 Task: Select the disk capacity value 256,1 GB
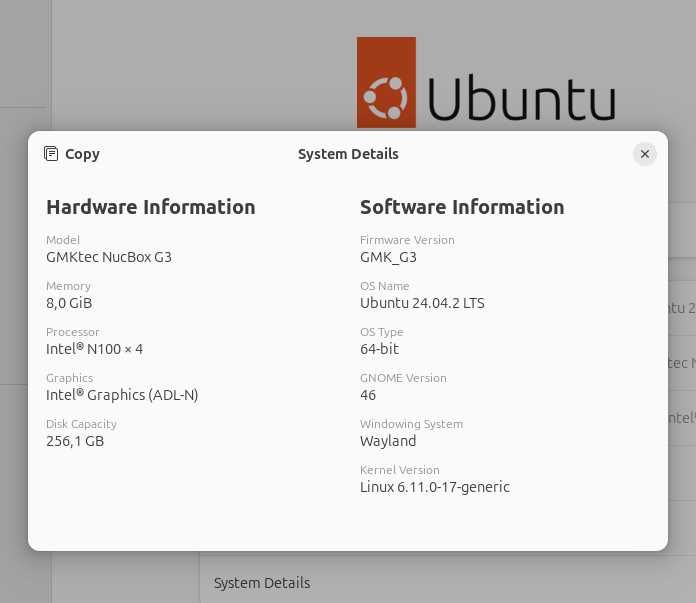tap(75, 441)
